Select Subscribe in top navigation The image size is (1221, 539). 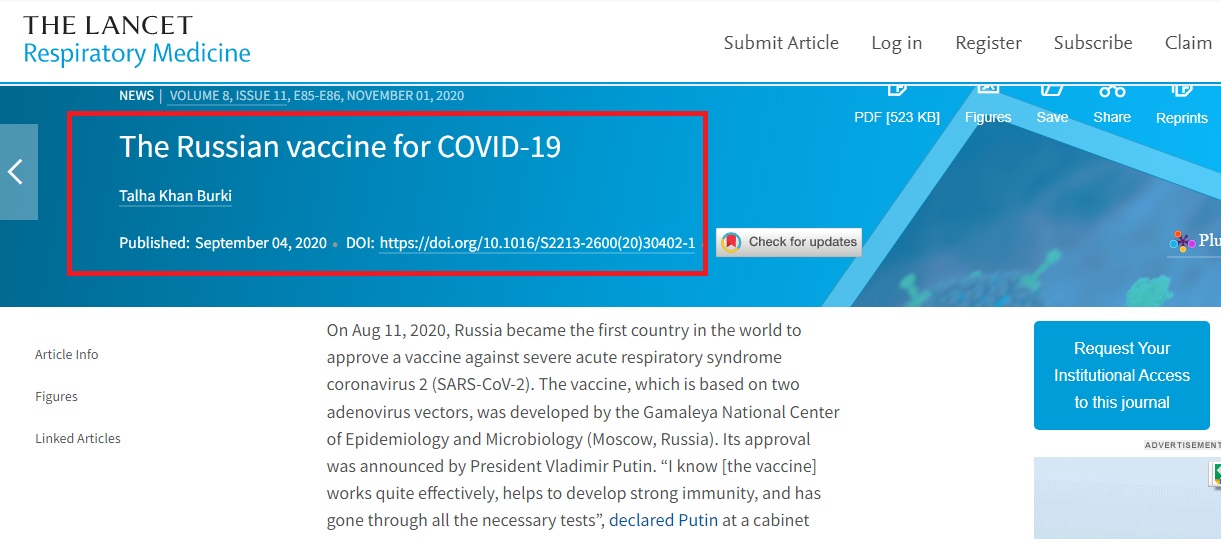1093,42
